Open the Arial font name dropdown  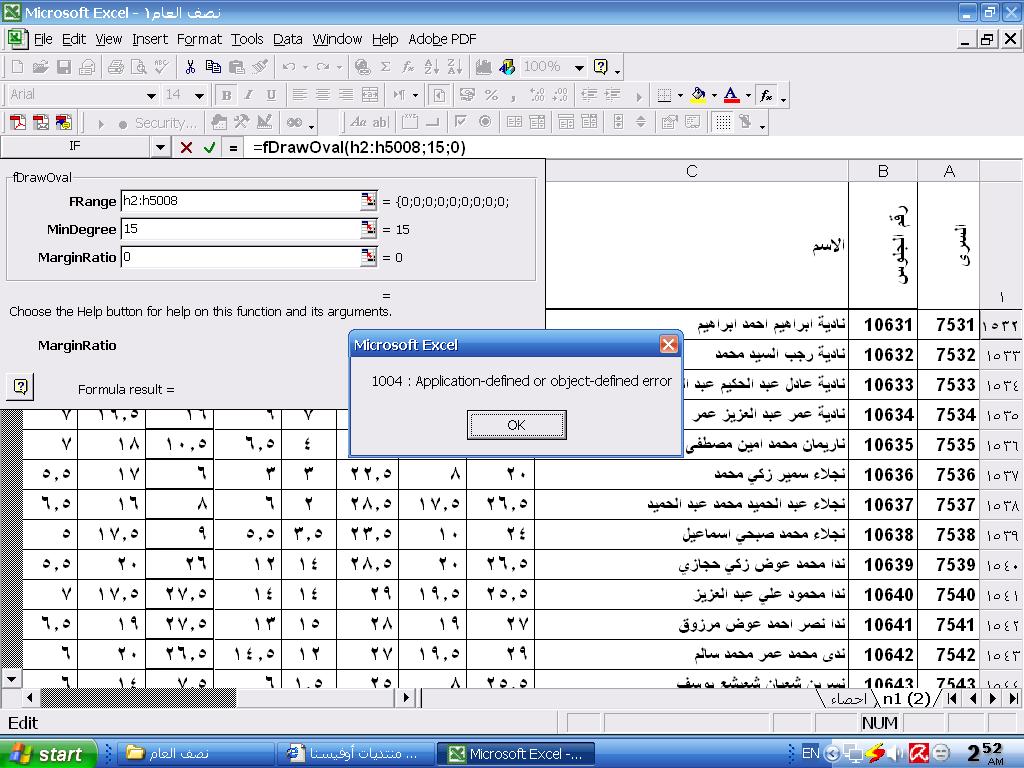click(151, 95)
